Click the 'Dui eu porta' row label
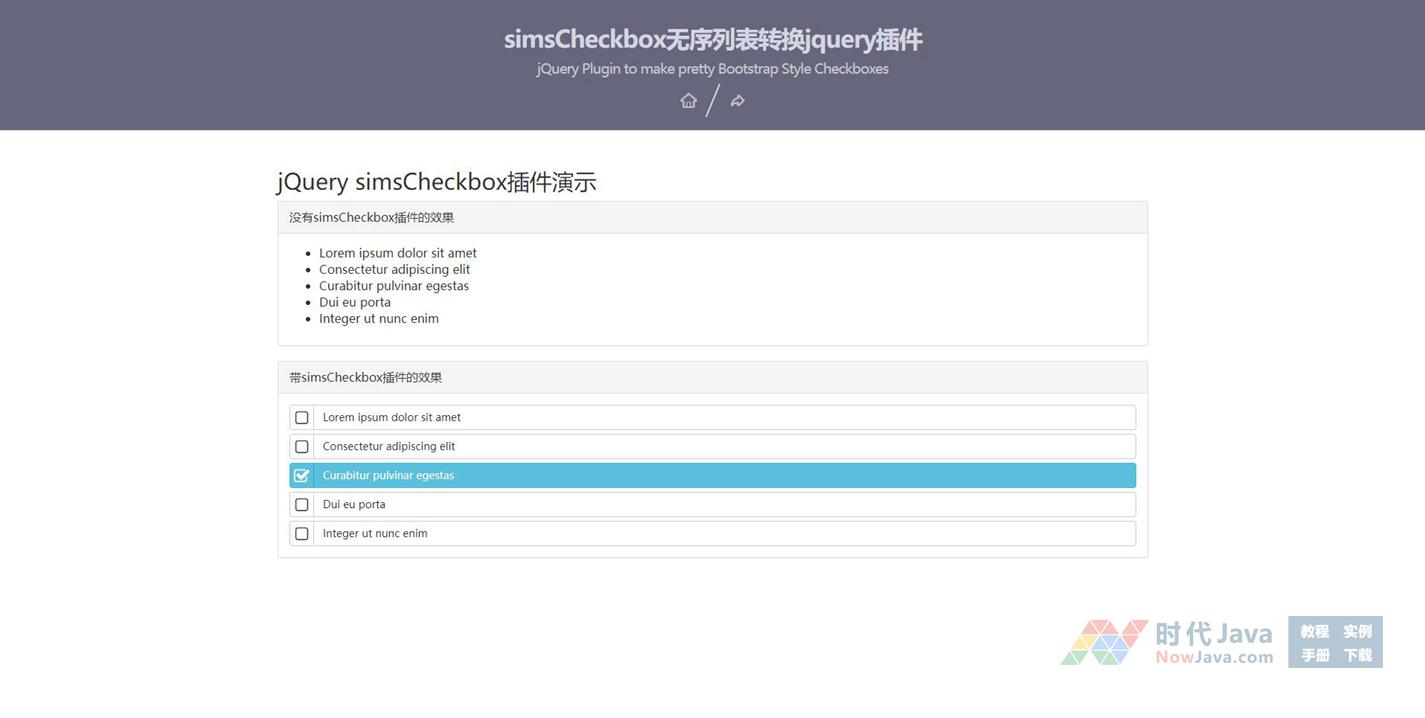1425x718 pixels. tap(354, 505)
